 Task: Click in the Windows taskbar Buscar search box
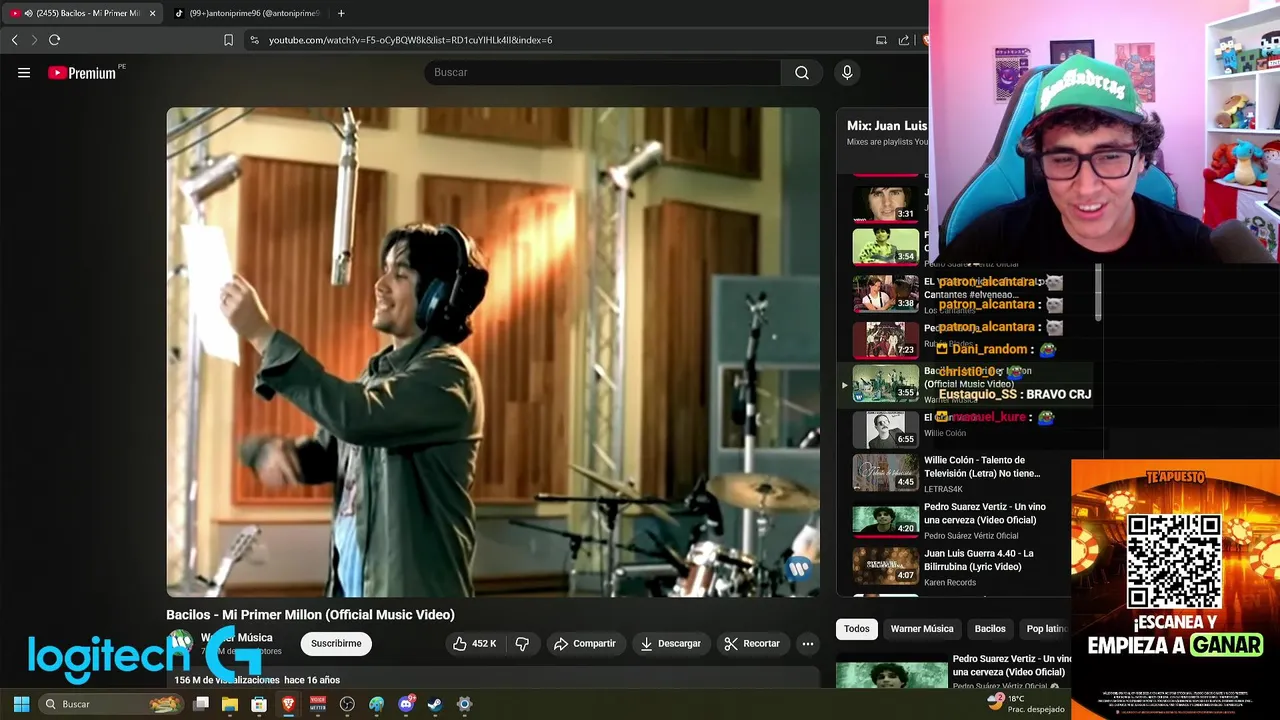(112, 704)
